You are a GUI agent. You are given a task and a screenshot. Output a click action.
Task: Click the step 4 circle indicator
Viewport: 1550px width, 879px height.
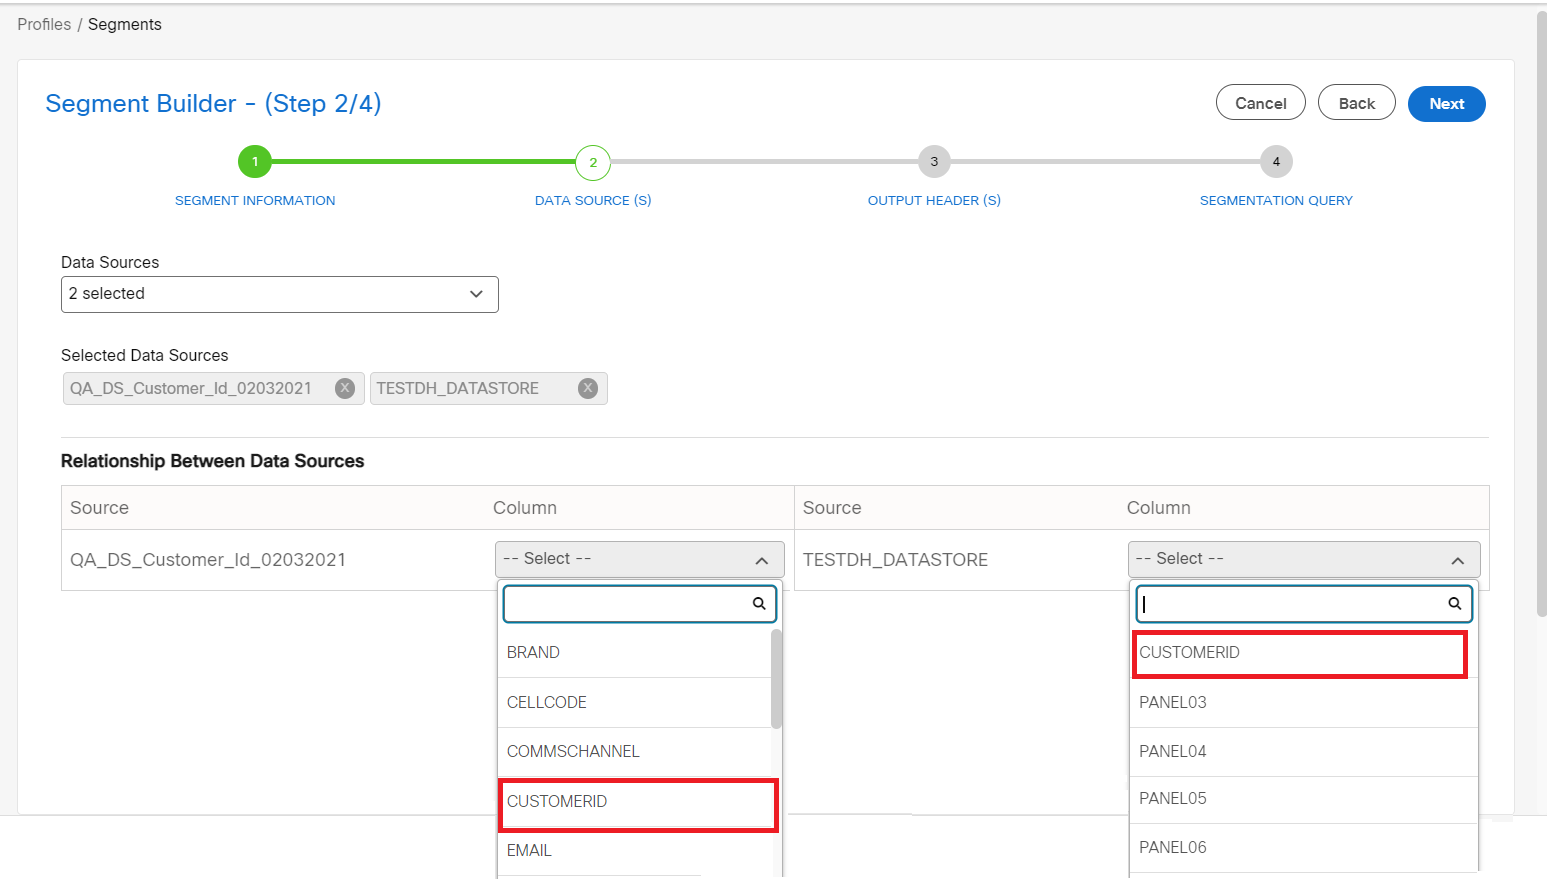pyautogui.click(x=1276, y=161)
